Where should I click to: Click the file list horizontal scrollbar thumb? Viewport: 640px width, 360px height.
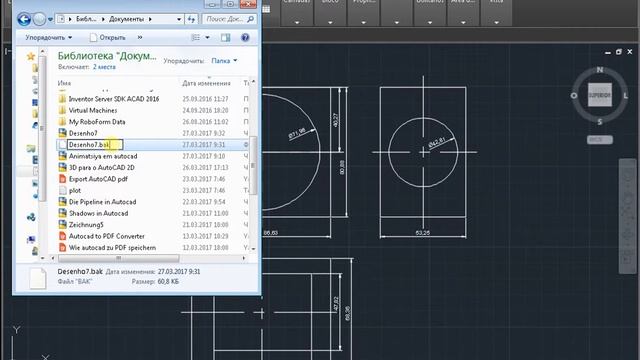click(x=119, y=258)
